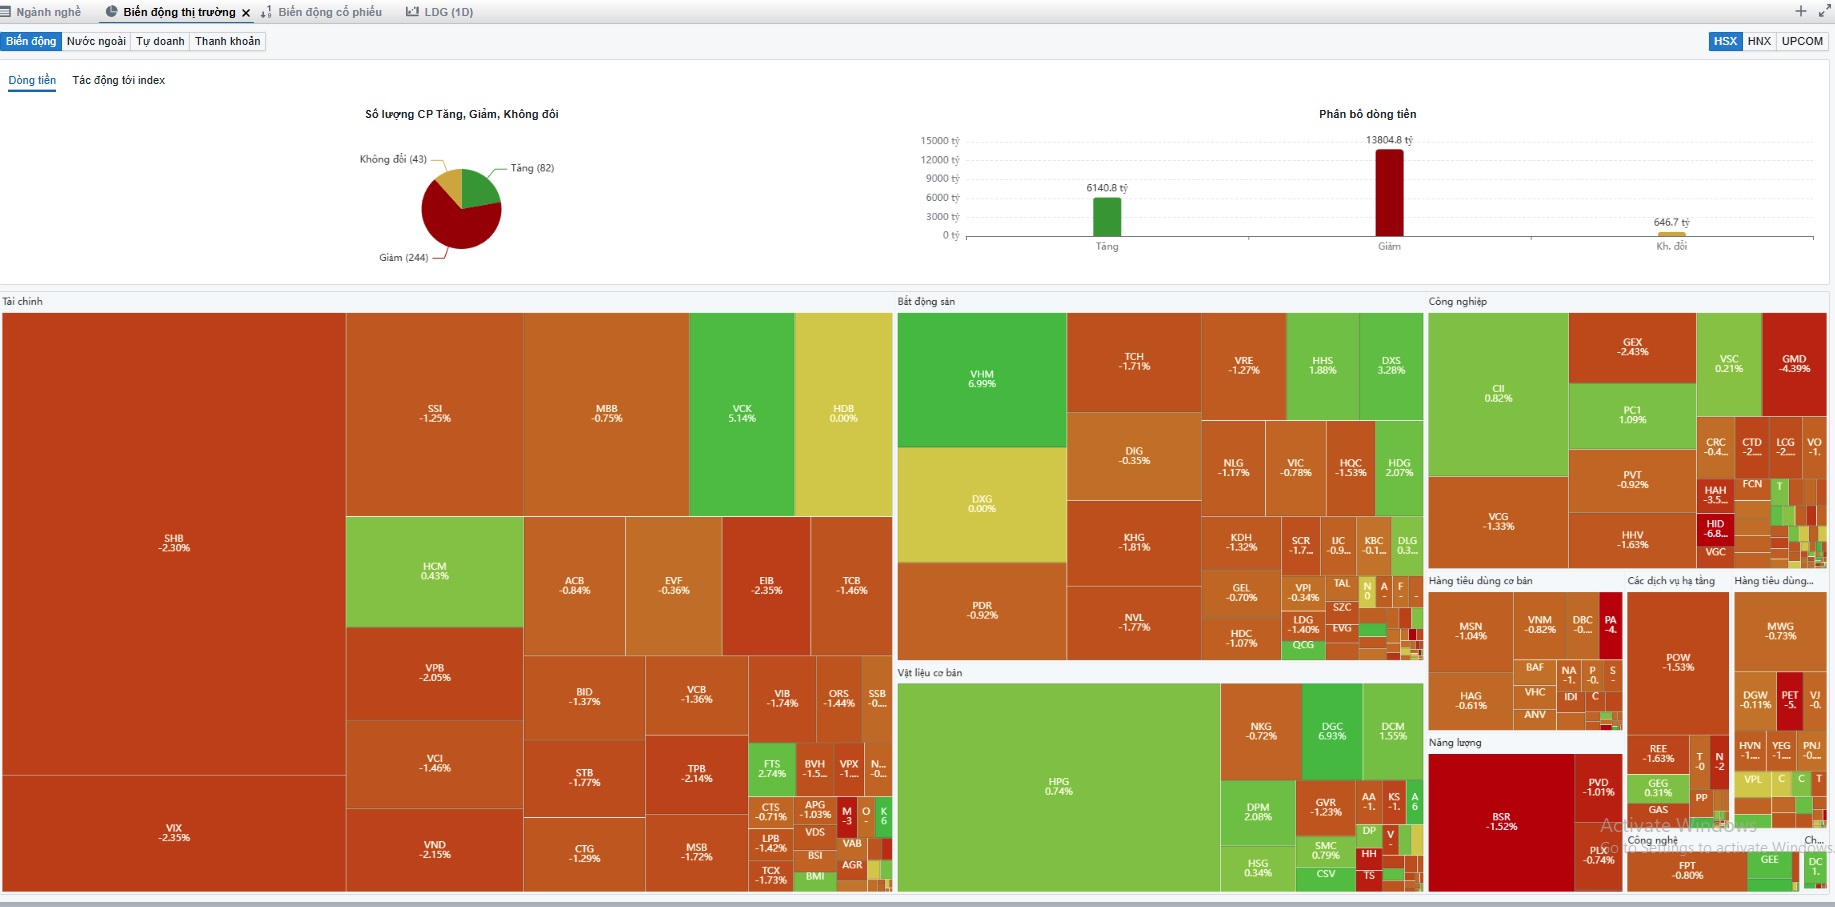Click the Ngành nghề list icon

(x=5, y=12)
